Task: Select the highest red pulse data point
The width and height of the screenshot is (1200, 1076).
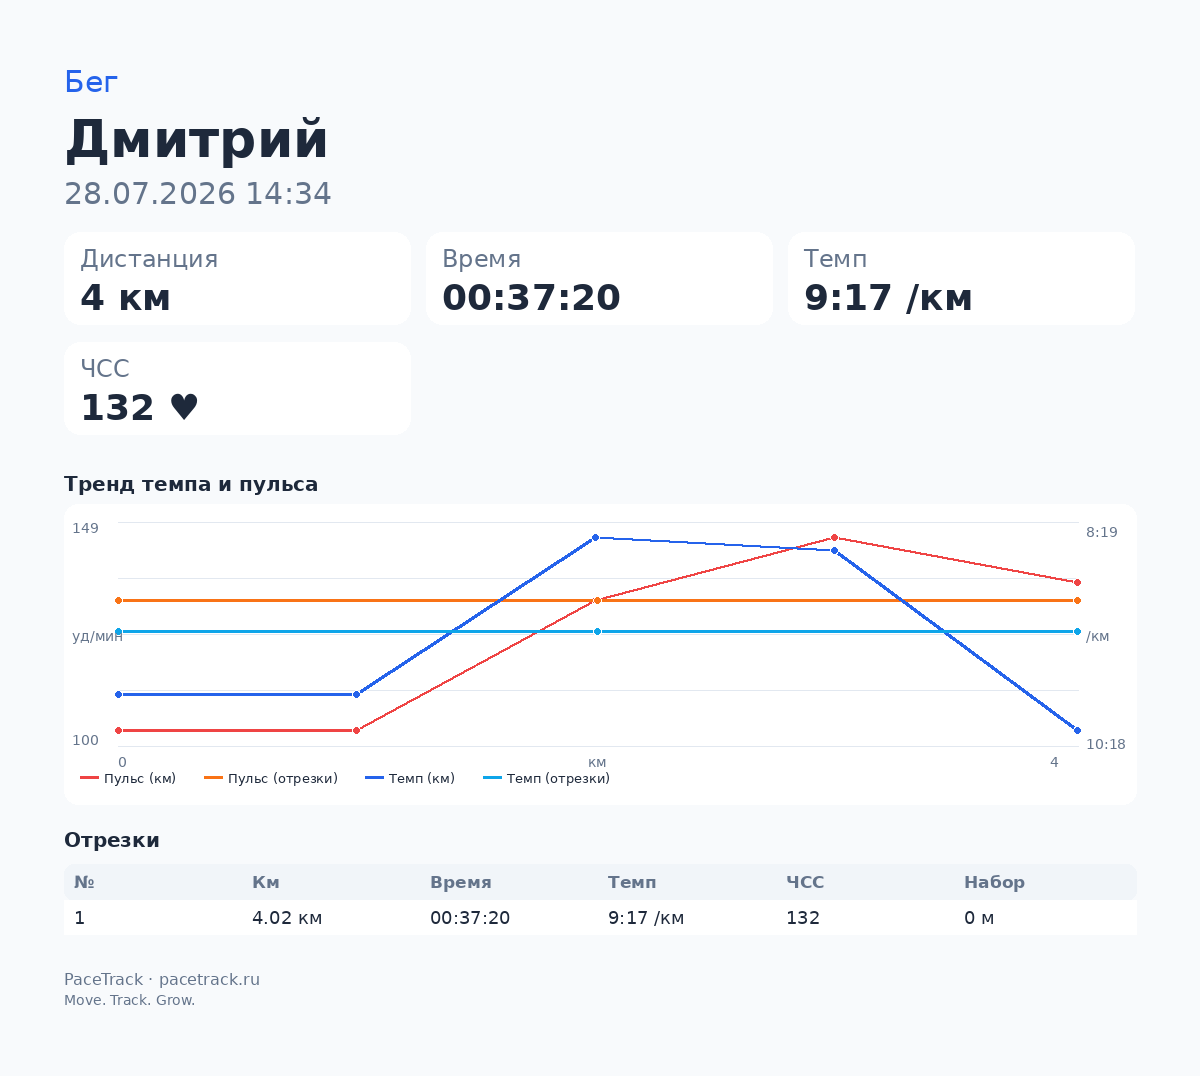Action: [834, 537]
